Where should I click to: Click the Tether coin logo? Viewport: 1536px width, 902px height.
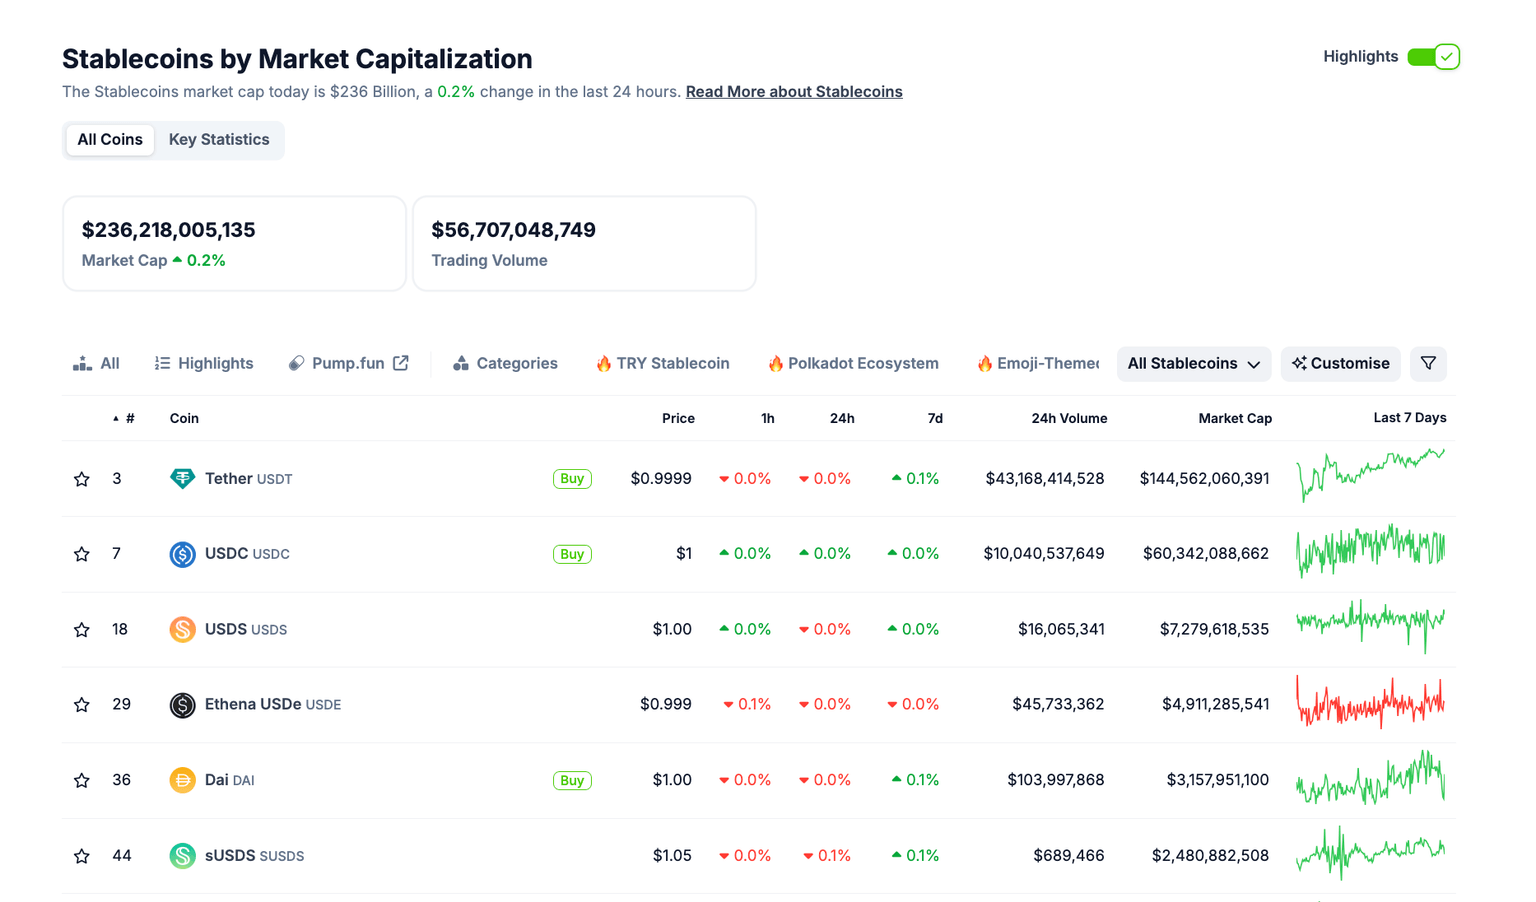181,478
